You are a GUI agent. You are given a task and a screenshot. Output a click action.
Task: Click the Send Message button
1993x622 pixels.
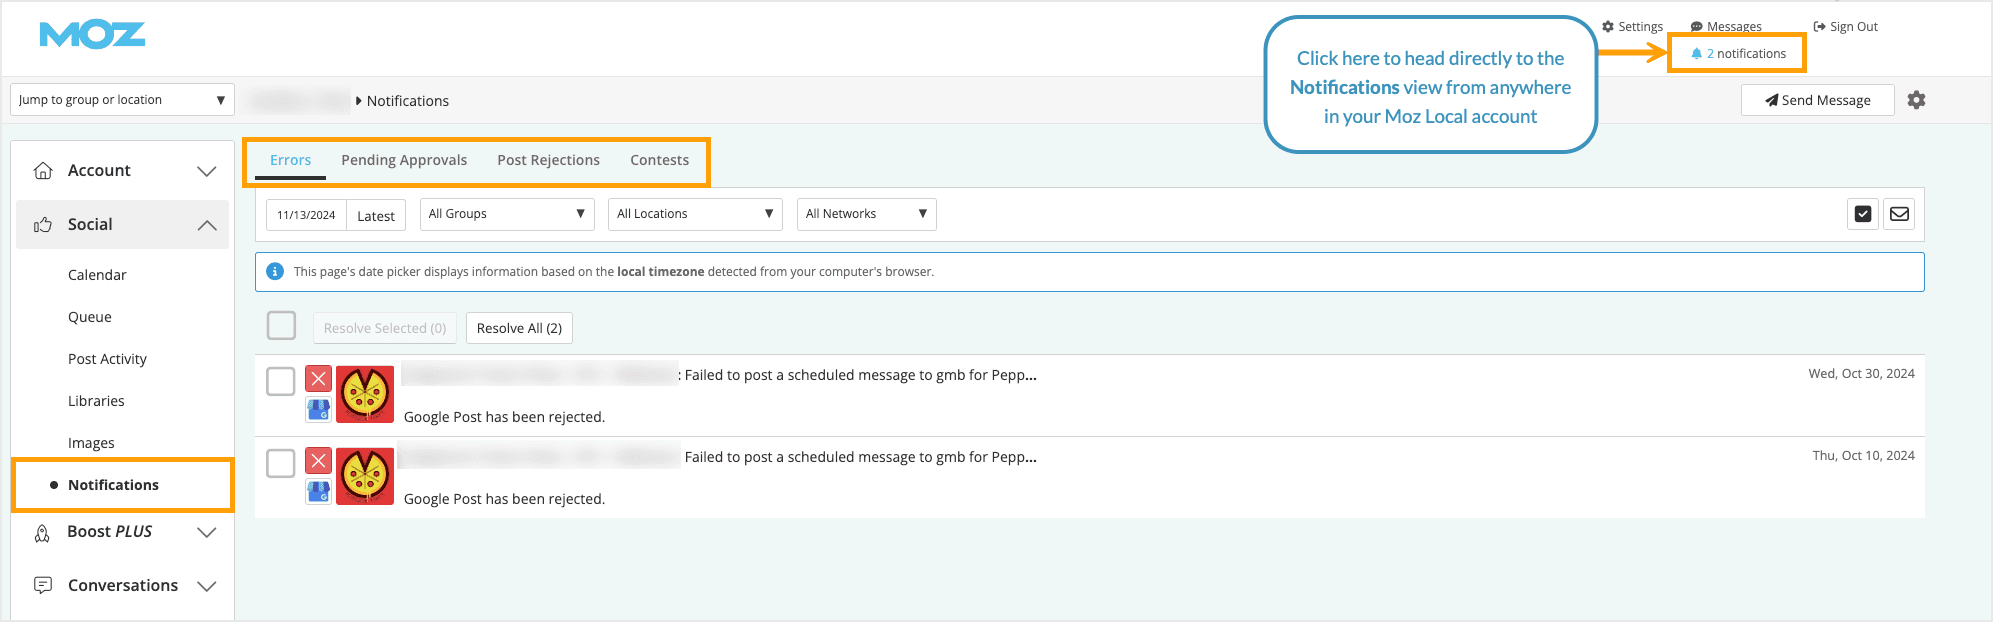[x=1817, y=100]
